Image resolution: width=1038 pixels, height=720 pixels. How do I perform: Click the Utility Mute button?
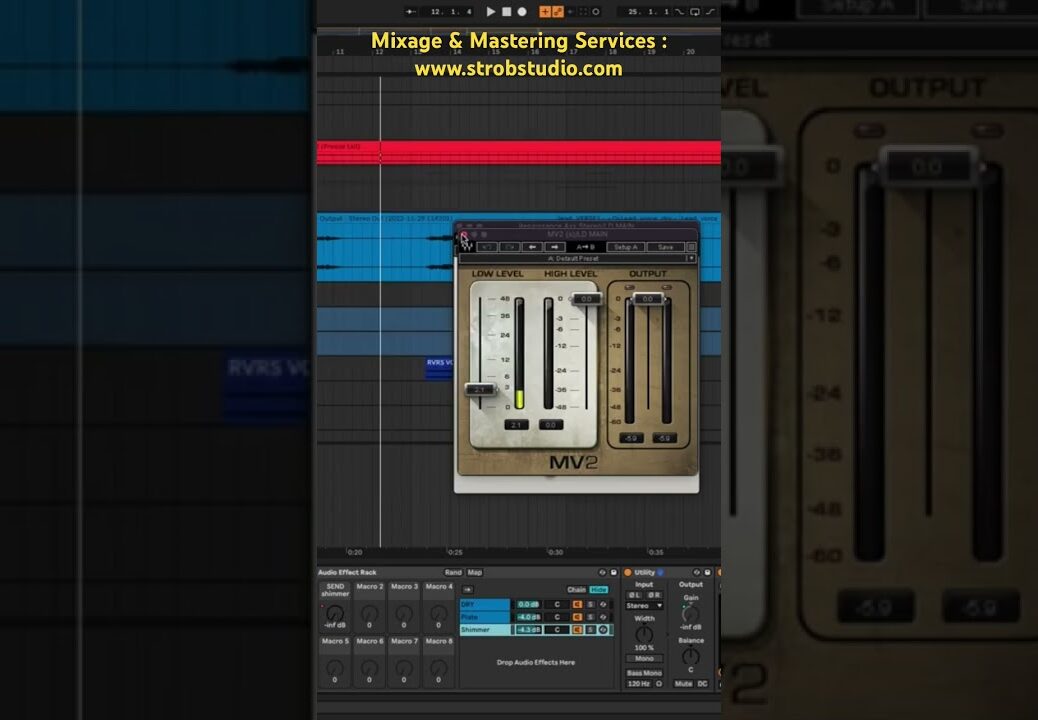pos(683,684)
